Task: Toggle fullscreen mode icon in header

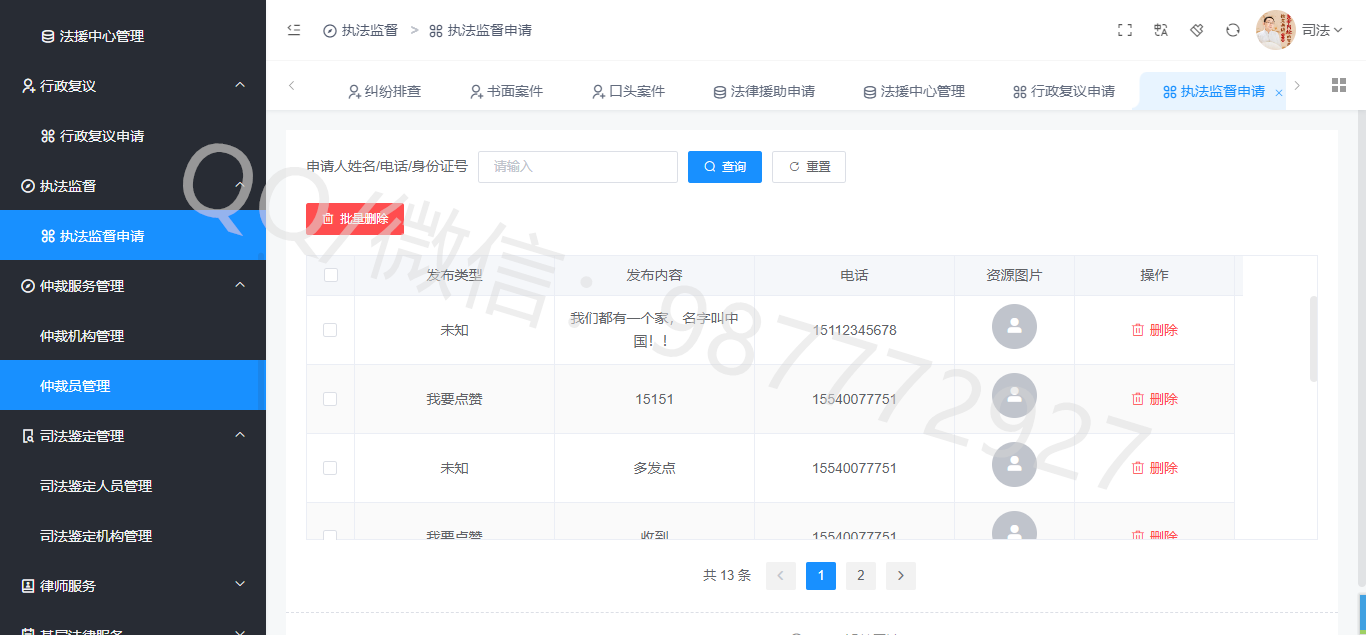Action: [x=1125, y=30]
